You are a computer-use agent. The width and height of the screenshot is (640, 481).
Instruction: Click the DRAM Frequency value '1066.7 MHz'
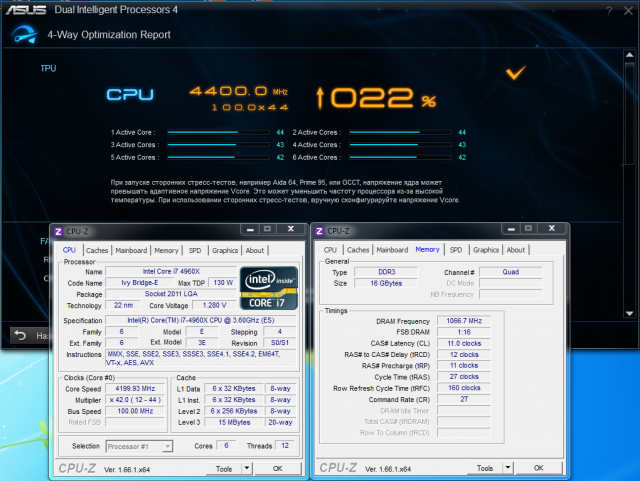[464, 321]
